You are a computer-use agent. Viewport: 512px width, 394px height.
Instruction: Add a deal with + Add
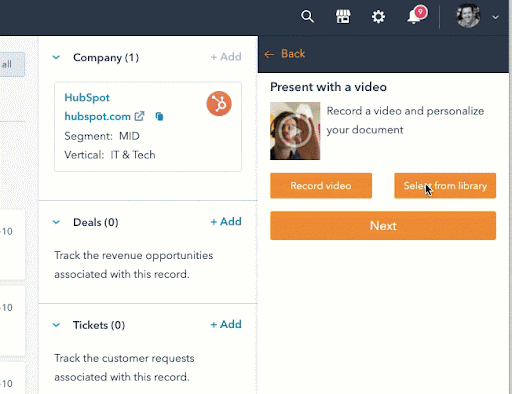226,221
